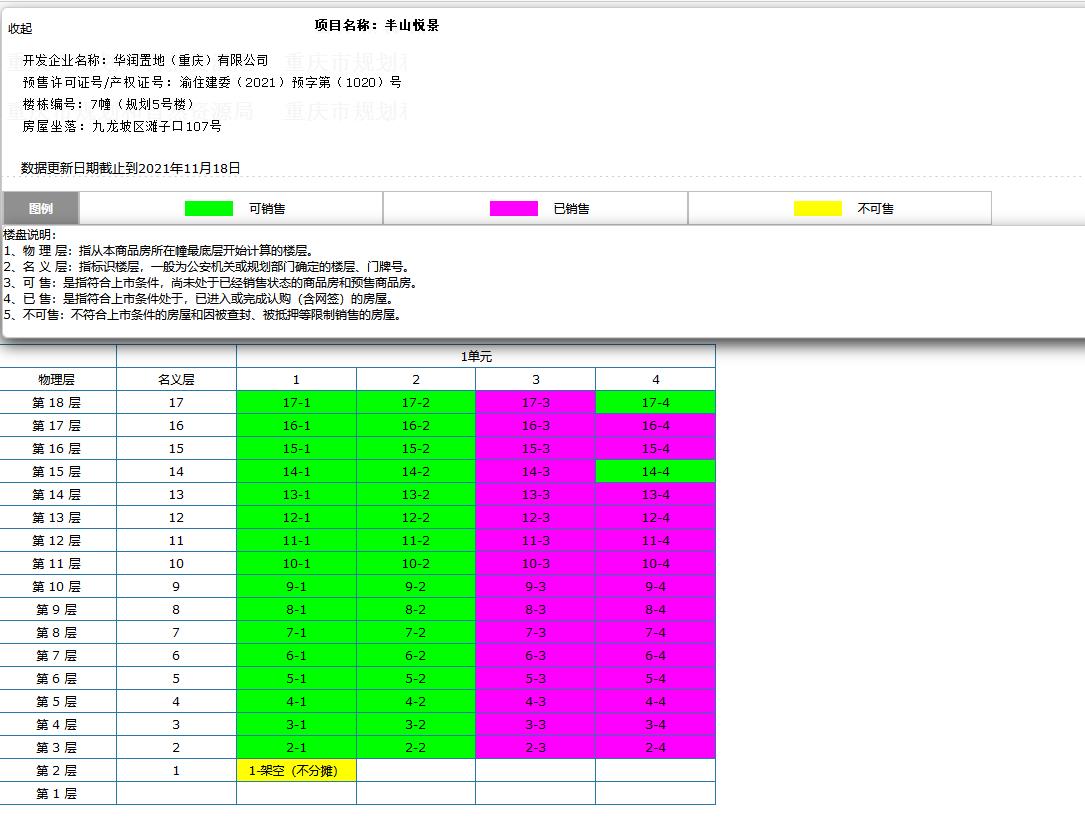Click the 名义层 column header

176,379
